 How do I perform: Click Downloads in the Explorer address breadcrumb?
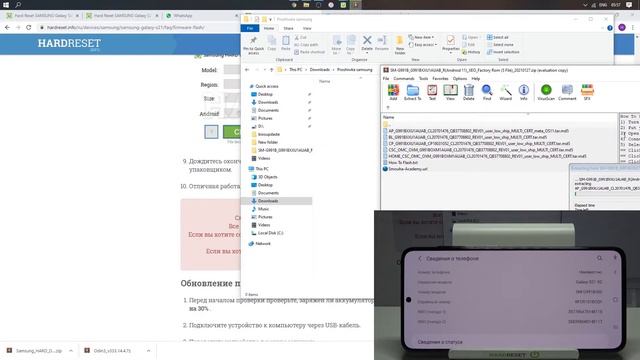click(320, 70)
